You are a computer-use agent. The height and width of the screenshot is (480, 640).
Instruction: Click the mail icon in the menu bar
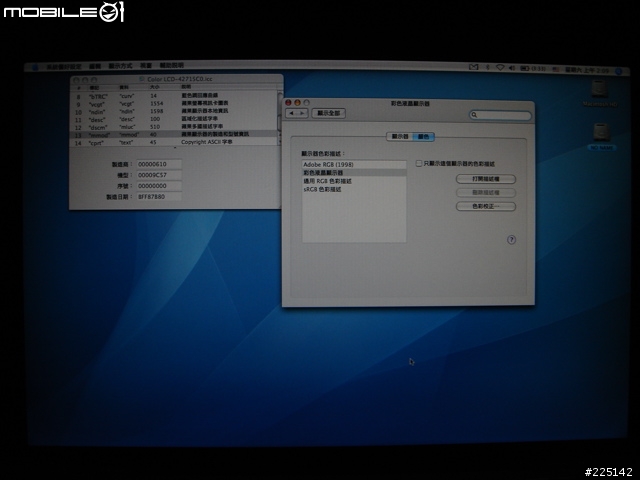click(x=473, y=67)
